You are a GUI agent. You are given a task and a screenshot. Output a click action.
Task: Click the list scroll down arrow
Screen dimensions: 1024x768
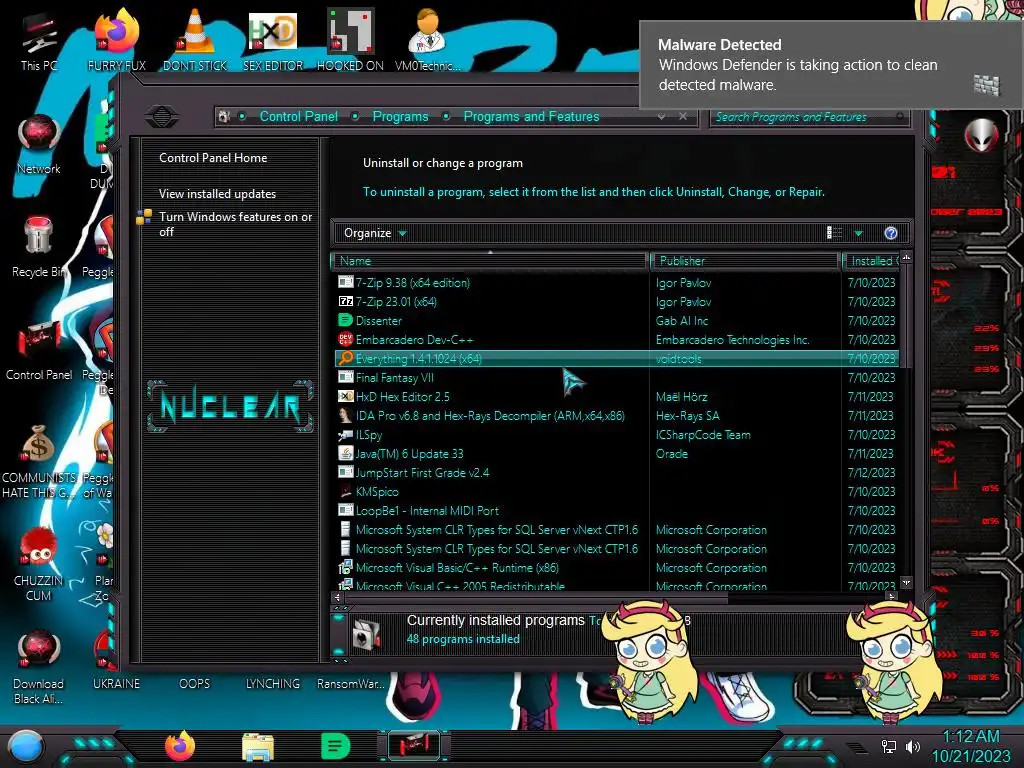(906, 582)
